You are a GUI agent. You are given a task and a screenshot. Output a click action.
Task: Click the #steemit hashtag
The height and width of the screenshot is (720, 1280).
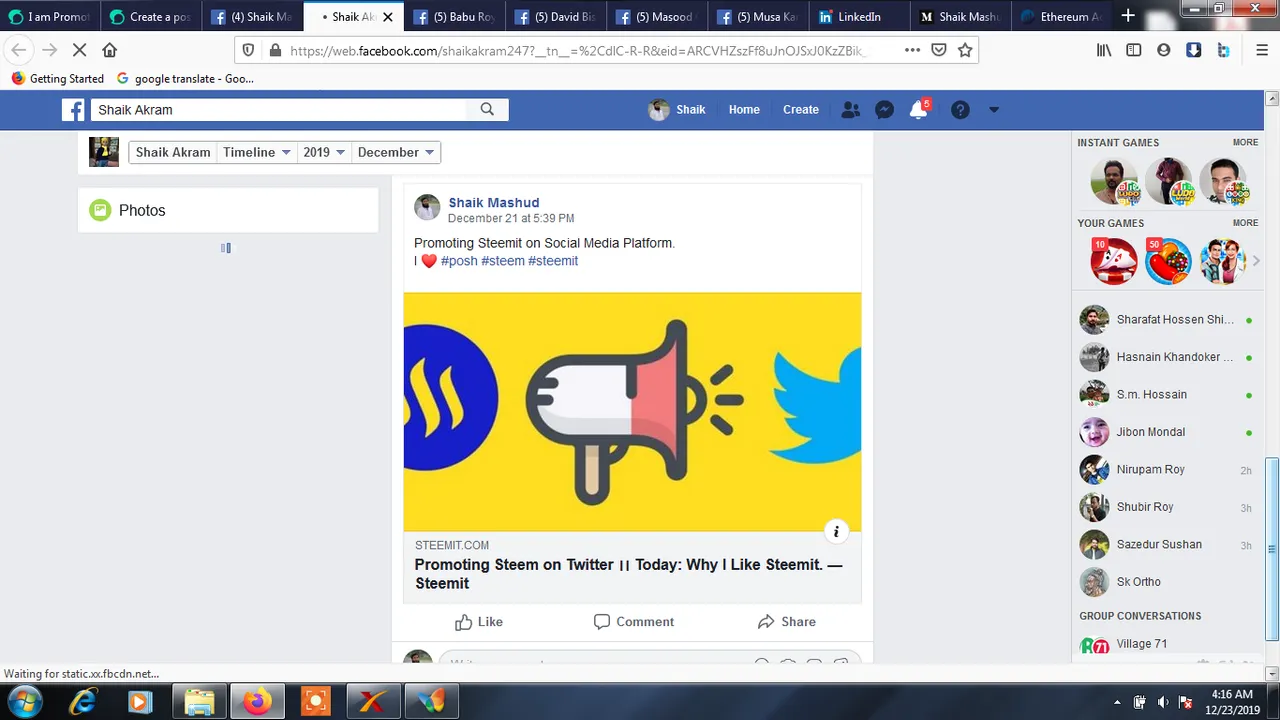[x=553, y=261]
